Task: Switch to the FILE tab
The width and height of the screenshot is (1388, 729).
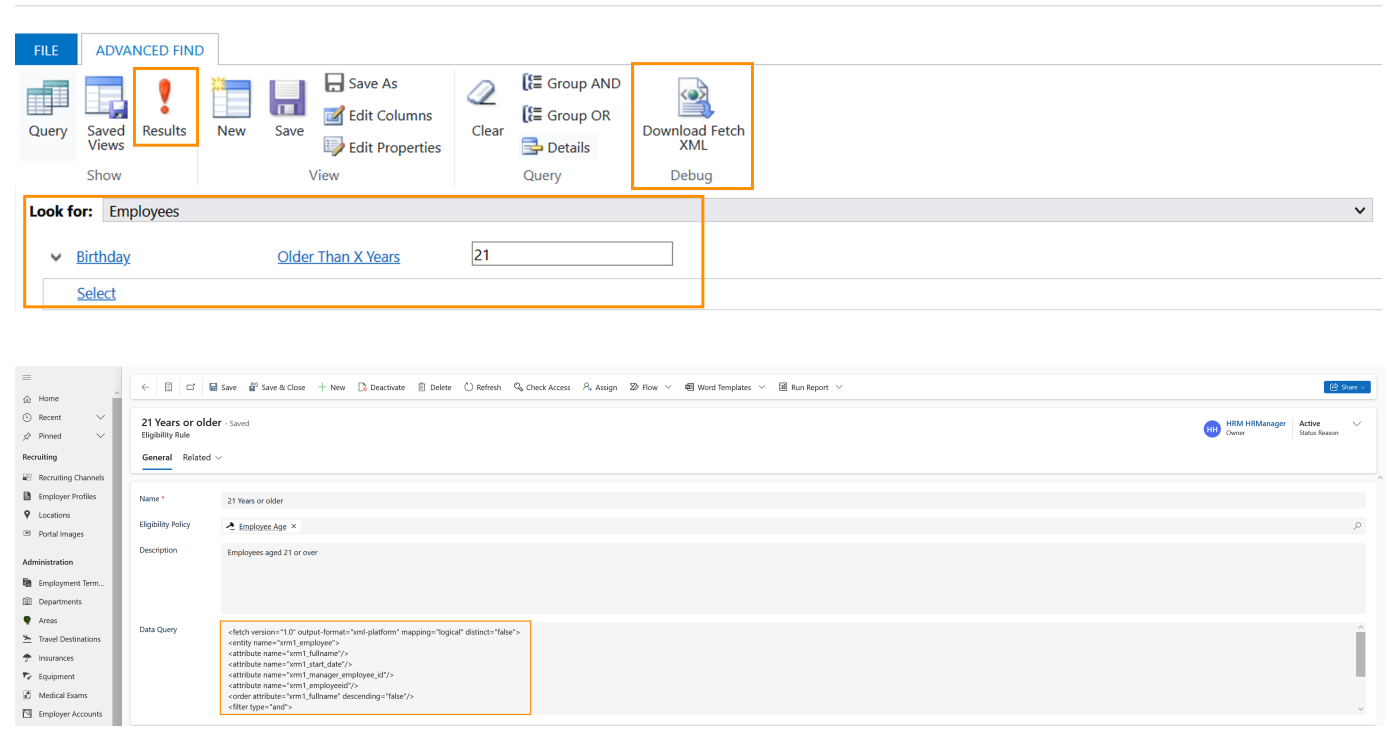Action: [x=46, y=50]
